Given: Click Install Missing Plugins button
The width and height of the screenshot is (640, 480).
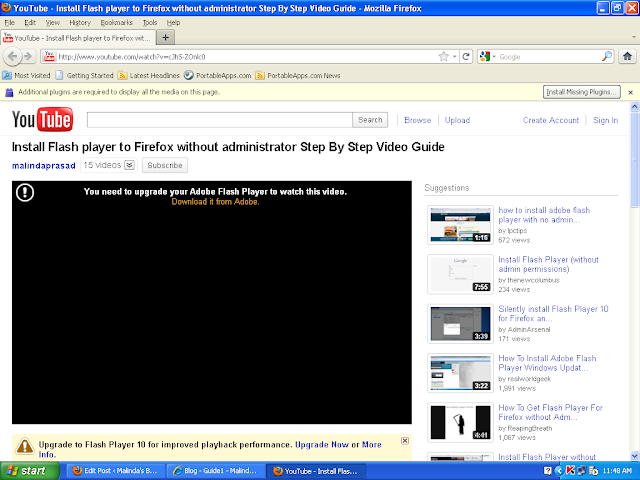Looking at the screenshot, I should coord(582,92).
